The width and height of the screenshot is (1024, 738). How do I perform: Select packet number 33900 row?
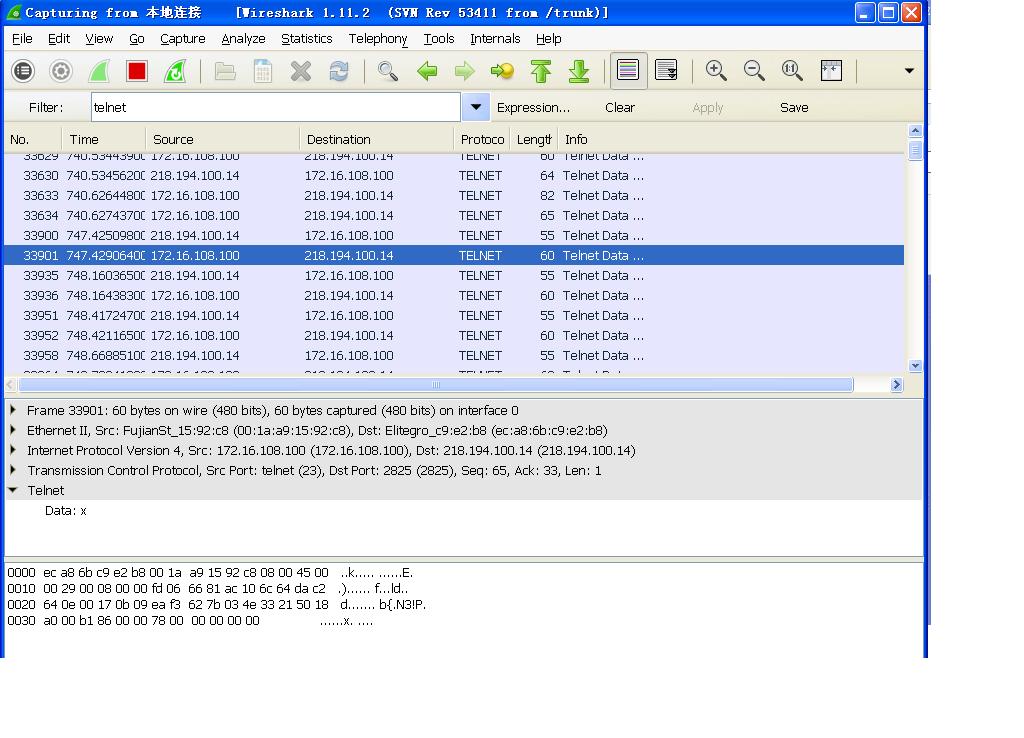pyautogui.click(x=455, y=236)
